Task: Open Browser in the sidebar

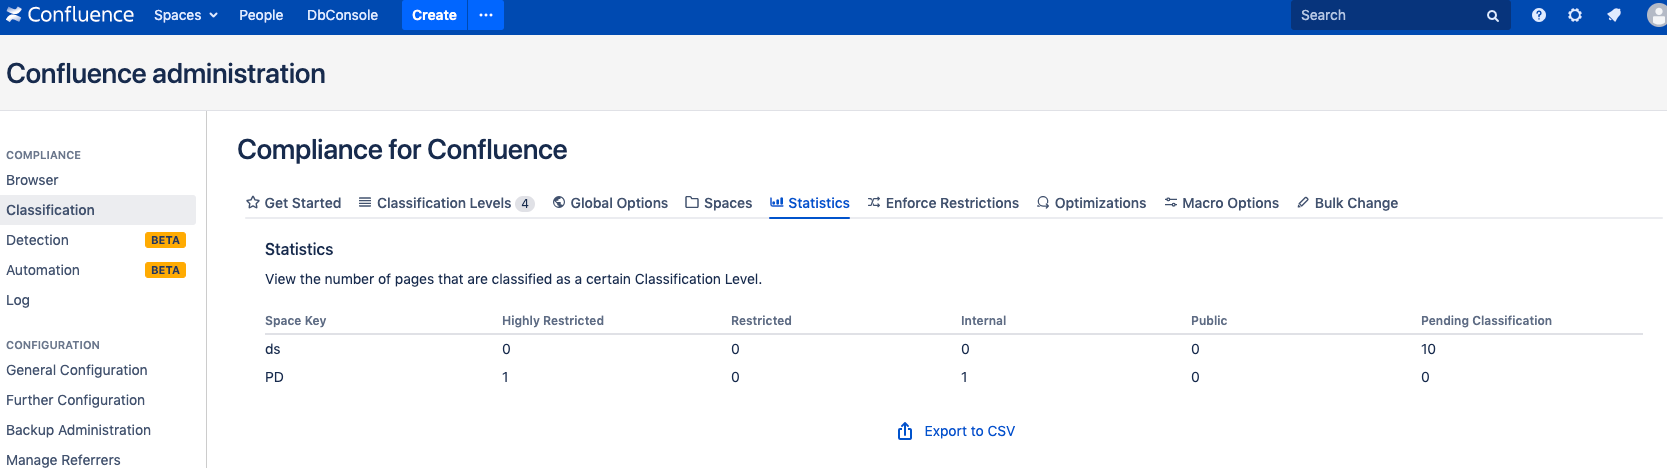Action: 32,180
